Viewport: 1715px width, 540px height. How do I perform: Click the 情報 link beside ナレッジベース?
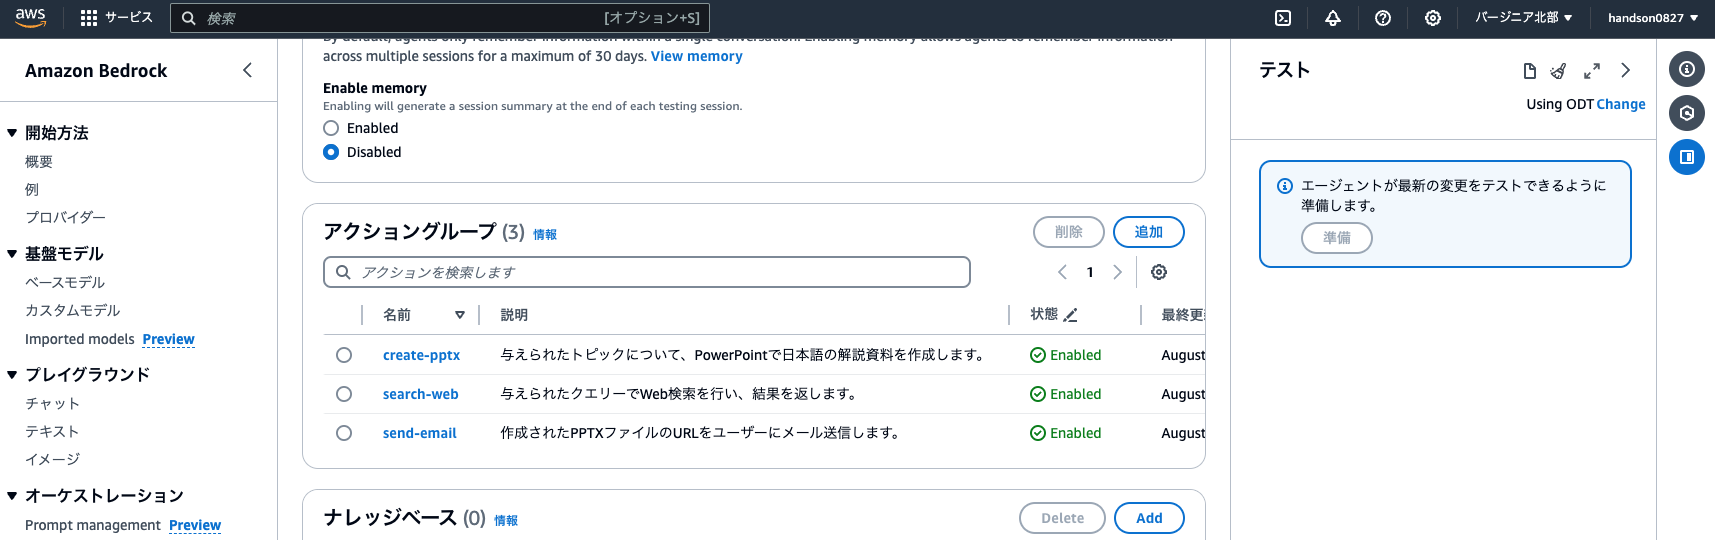(506, 521)
